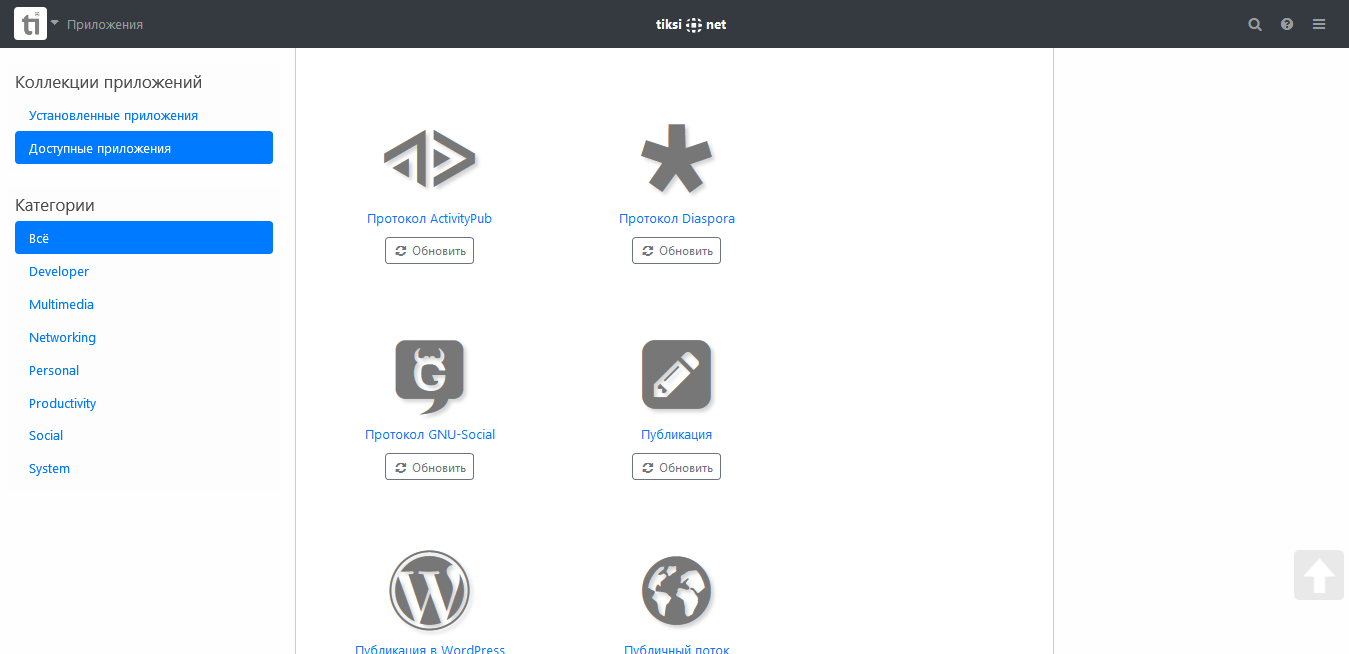Open the Протокол GNU-Social link

(430, 435)
